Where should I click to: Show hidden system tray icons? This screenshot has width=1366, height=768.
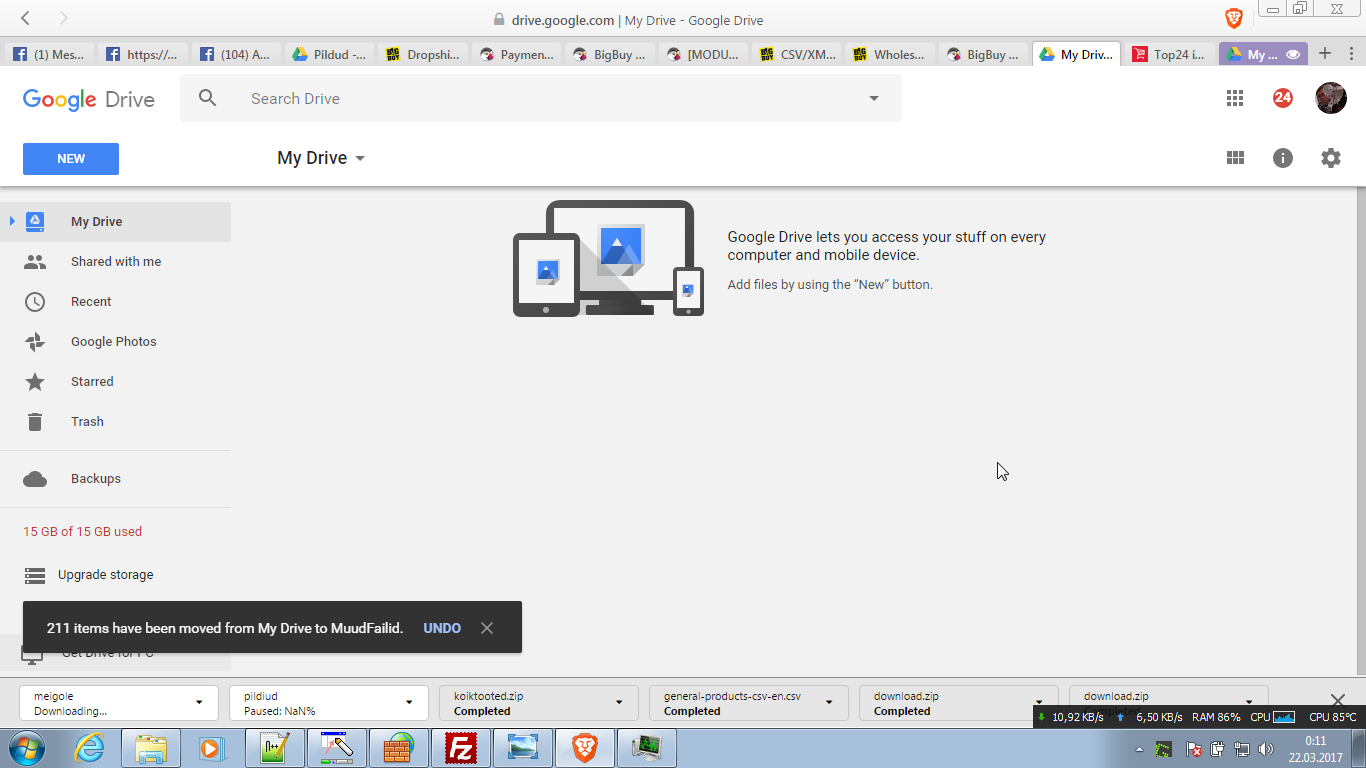pyautogui.click(x=1139, y=749)
